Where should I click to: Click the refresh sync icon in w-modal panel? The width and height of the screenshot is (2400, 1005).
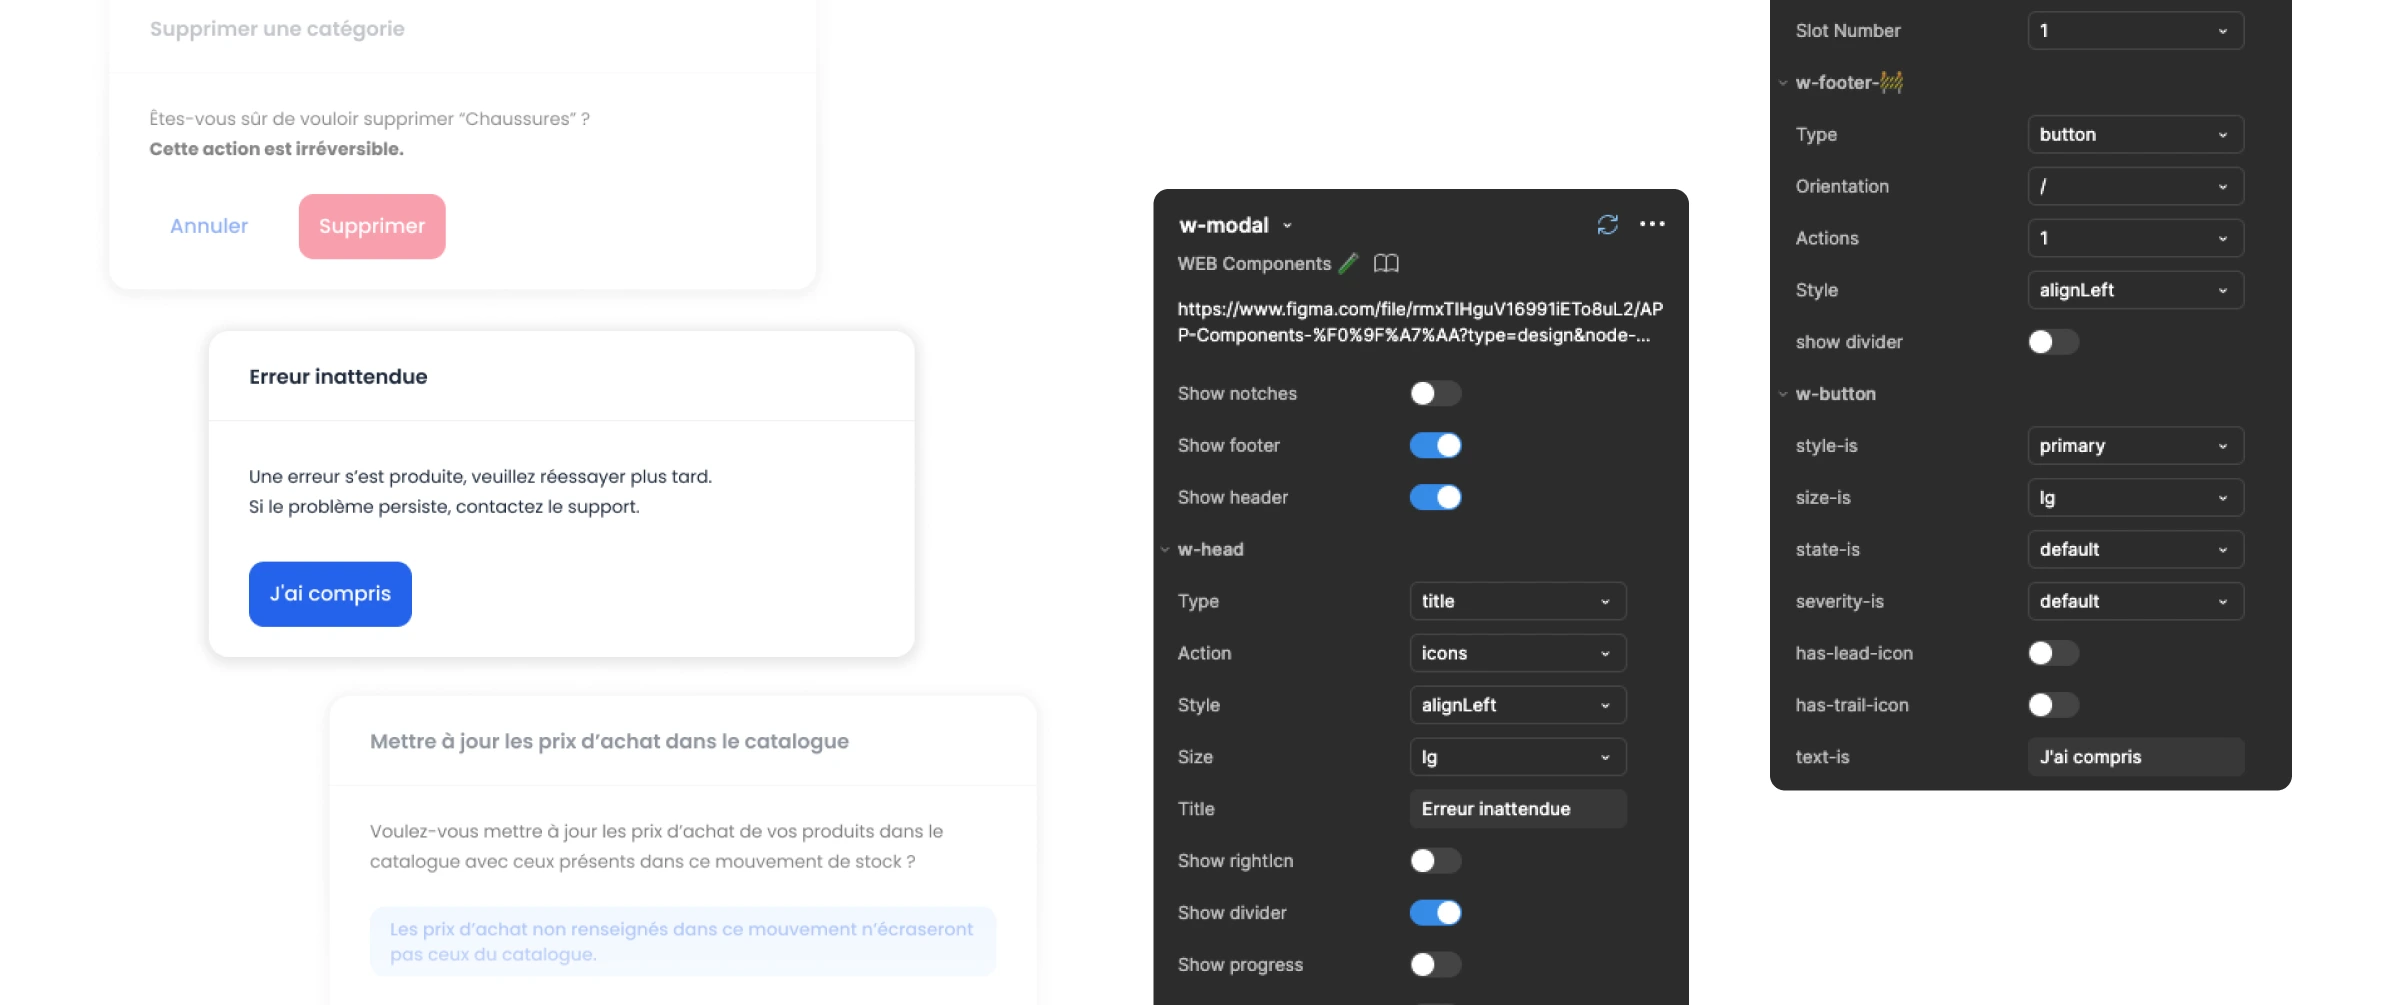click(x=1607, y=225)
